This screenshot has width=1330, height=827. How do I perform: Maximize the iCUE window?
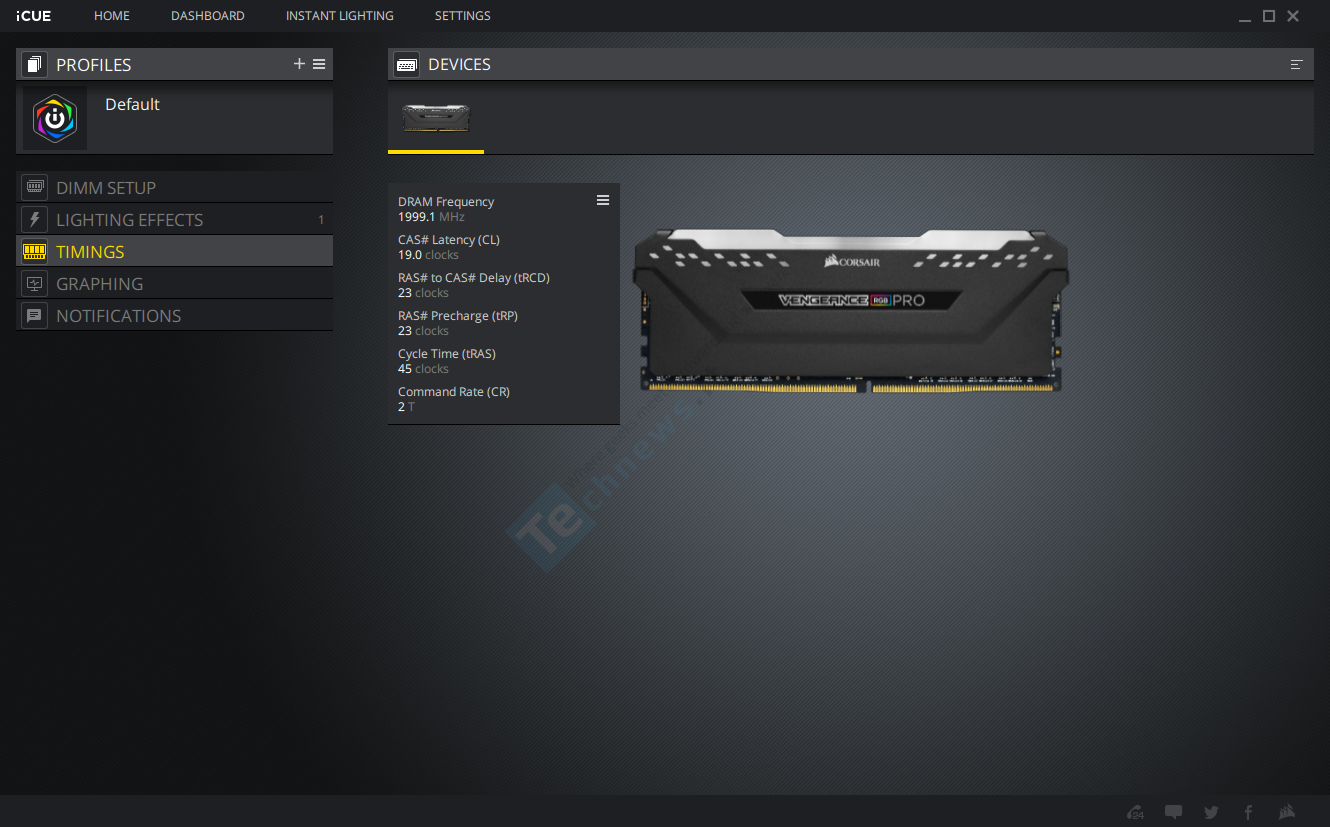click(x=1269, y=16)
